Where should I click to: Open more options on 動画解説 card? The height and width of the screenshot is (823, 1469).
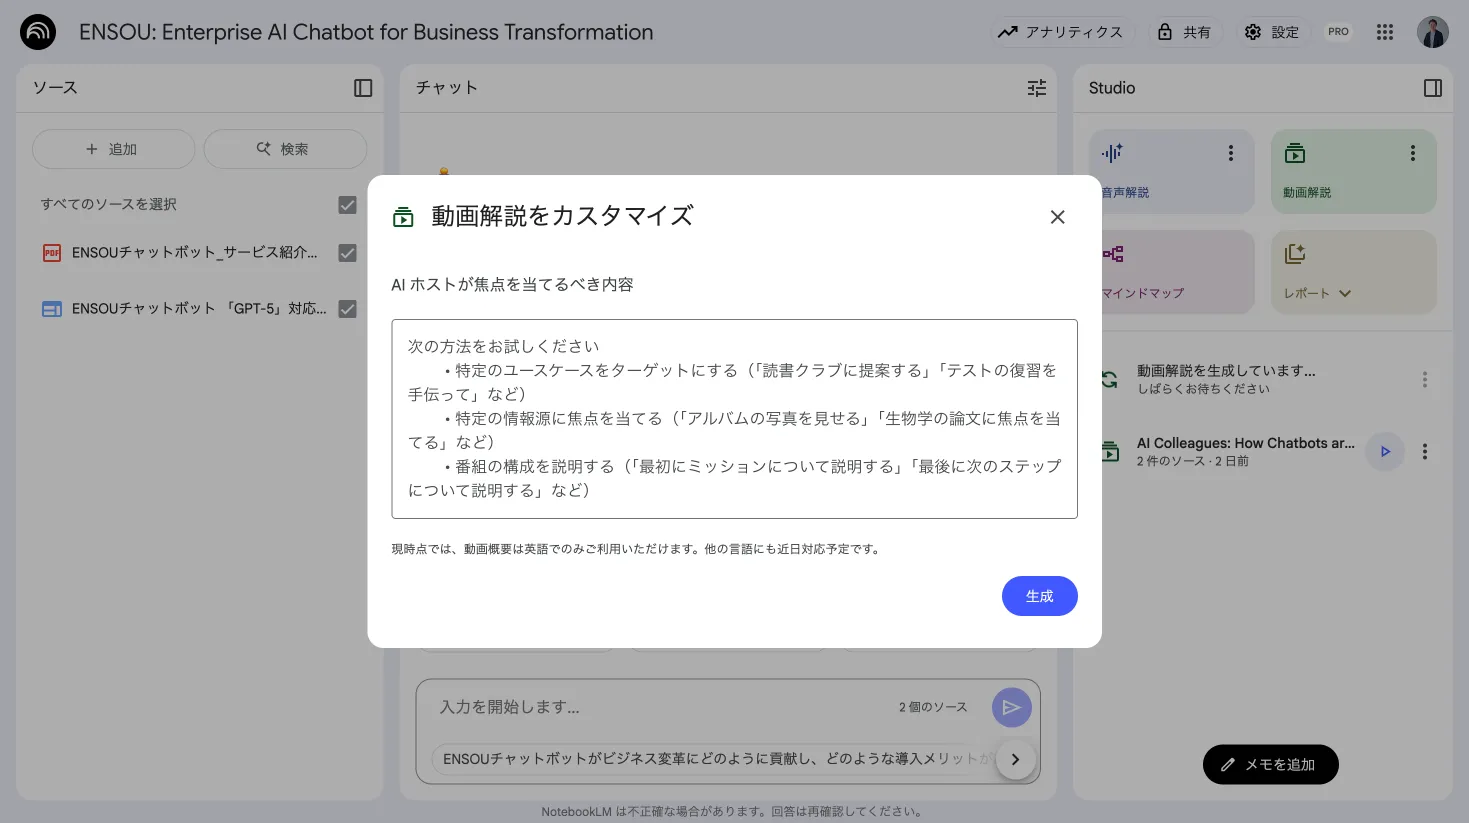click(1413, 153)
